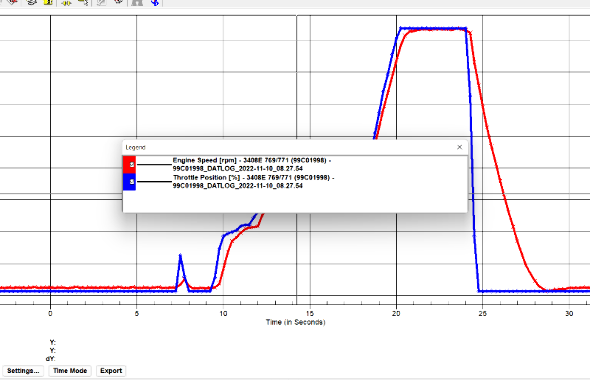Select the Throttle Position [%] legend entry text
Screen dimensions: 590x380
point(253,182)
